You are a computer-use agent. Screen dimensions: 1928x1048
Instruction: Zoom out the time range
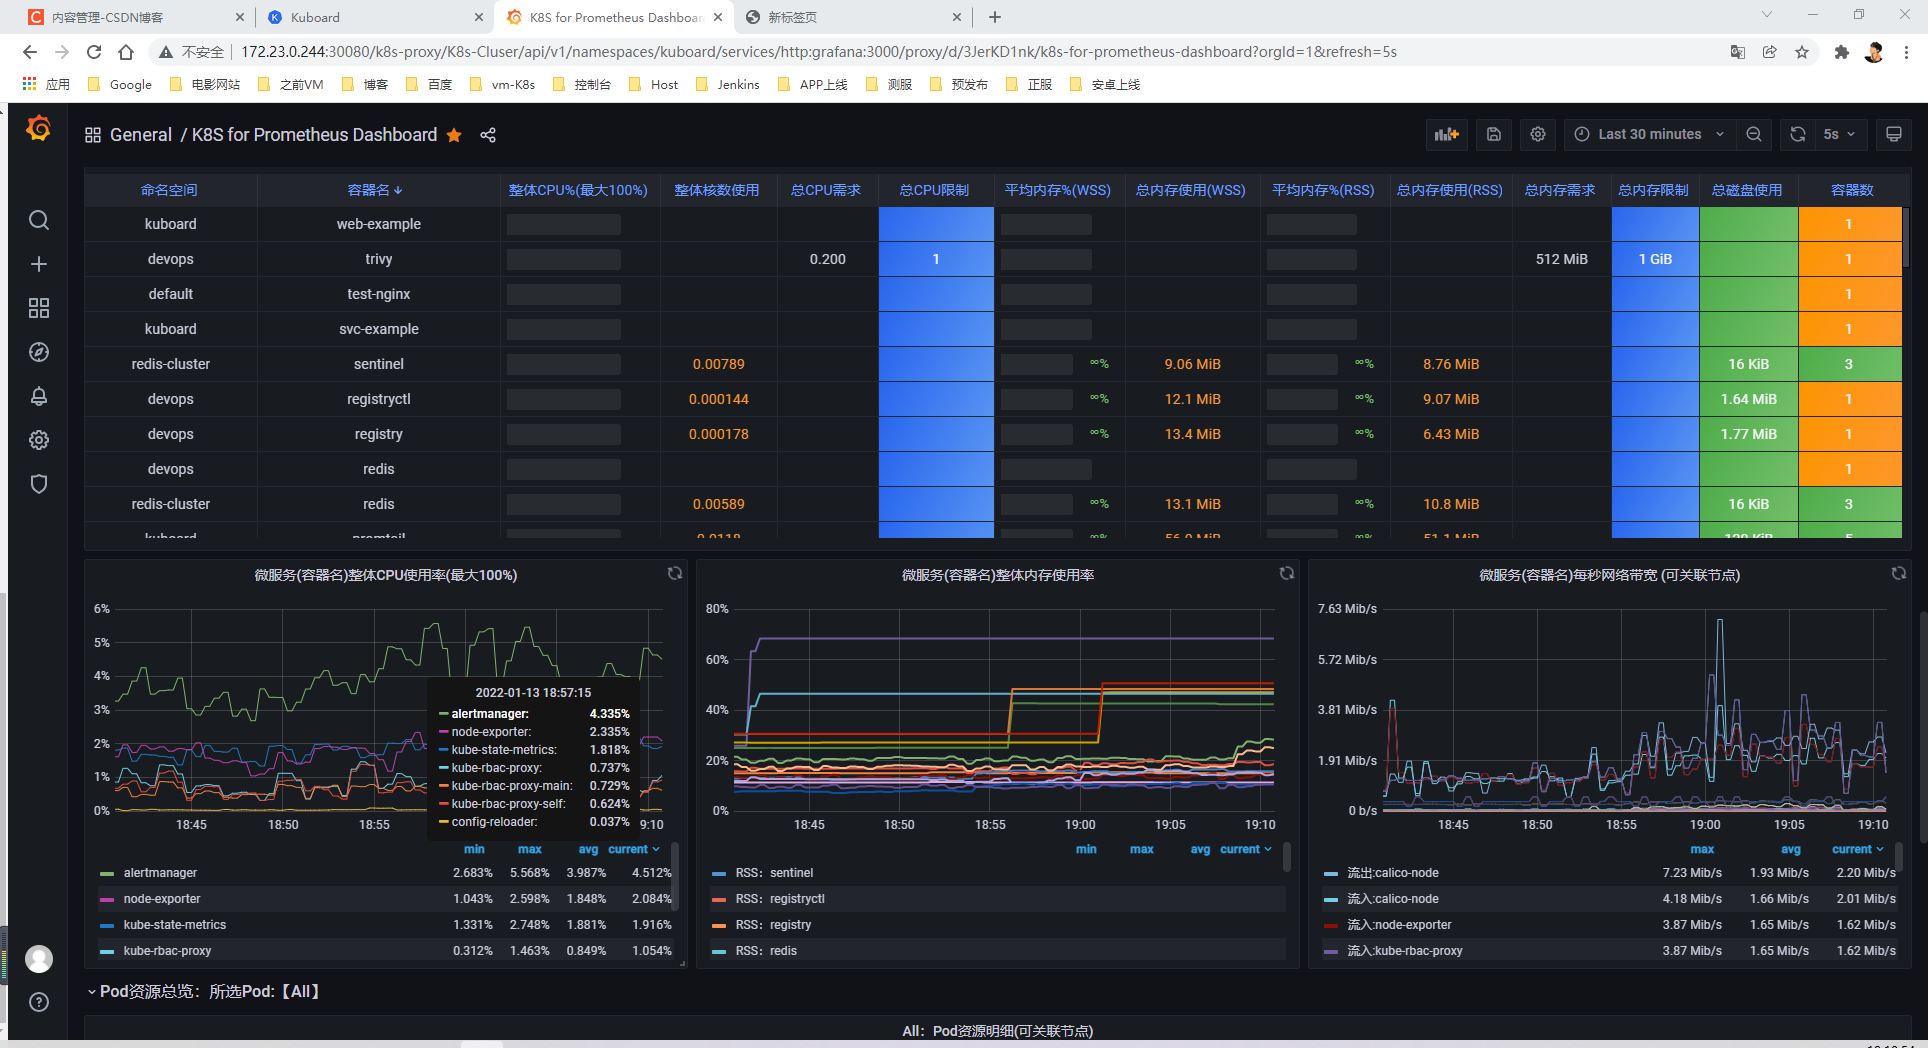1754,134
